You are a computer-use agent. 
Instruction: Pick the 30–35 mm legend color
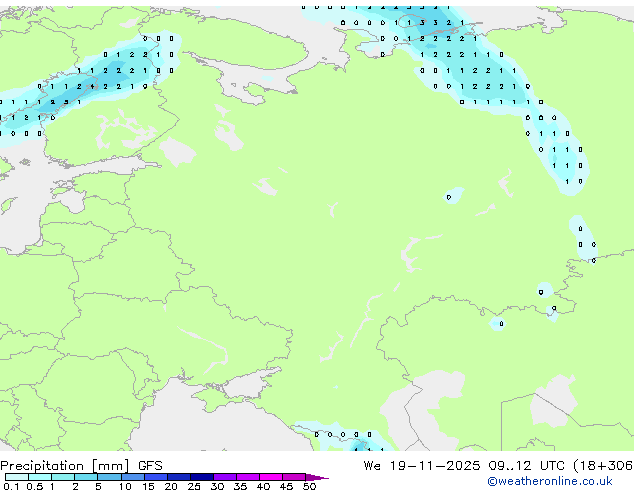tap(225, 477)
